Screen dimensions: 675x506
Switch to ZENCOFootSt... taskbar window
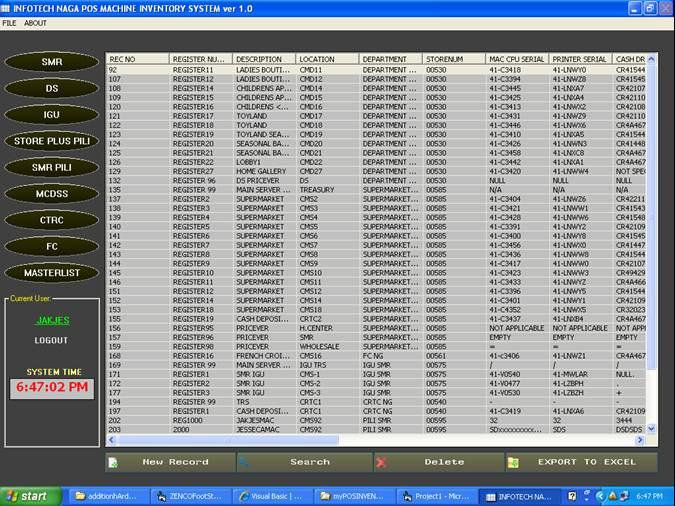coord(190,497)
